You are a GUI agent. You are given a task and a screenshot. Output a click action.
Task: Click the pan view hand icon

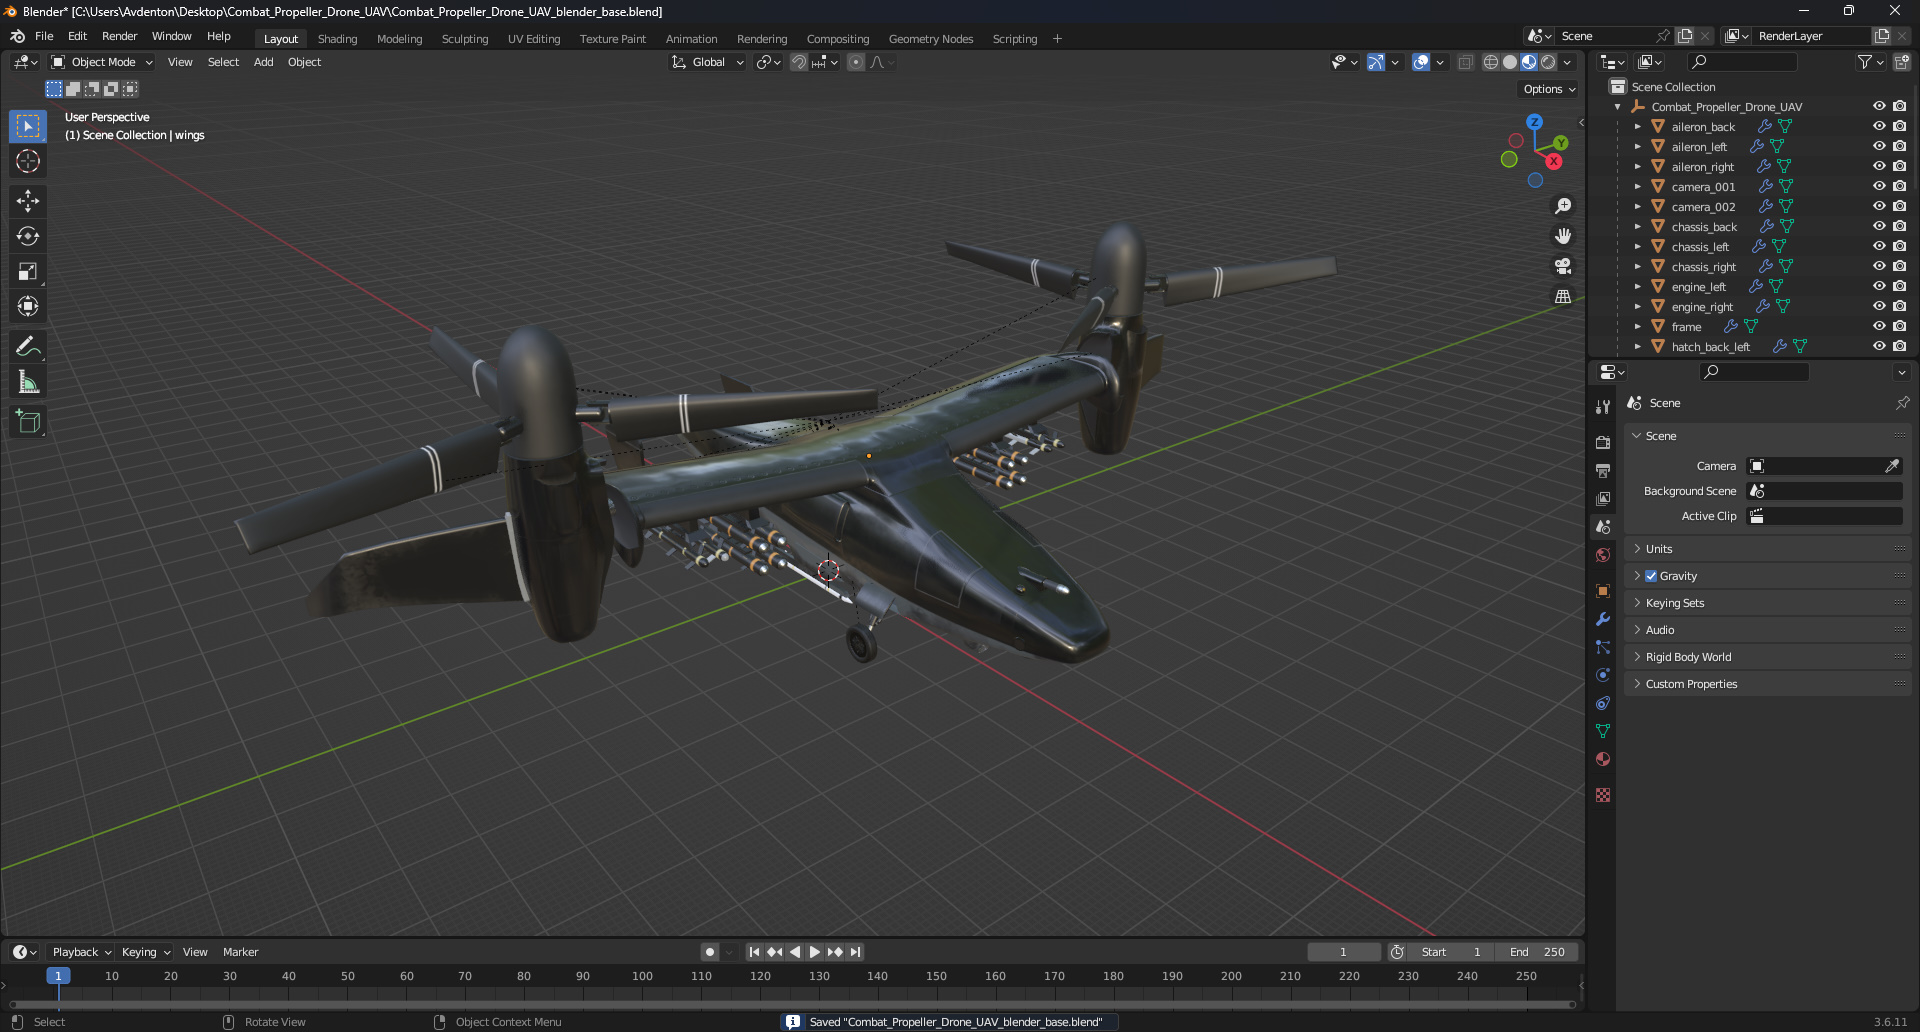(x=1563, y=236)
